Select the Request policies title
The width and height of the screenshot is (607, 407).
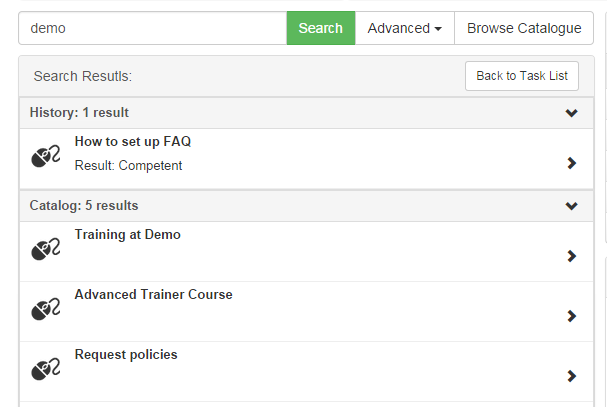126,355
